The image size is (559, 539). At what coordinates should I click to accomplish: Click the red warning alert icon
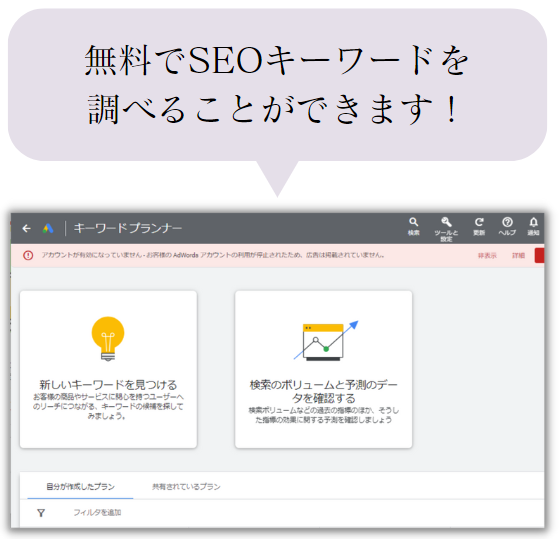tap(28, 255)
